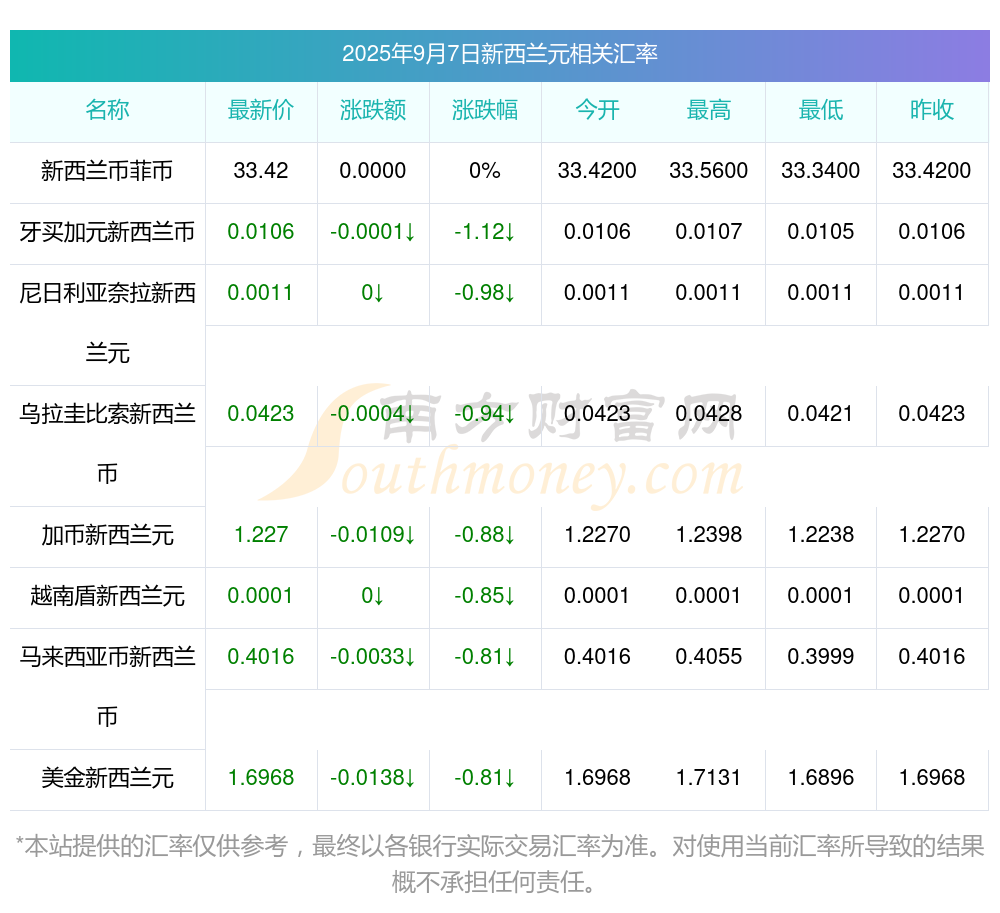Click the low value 0.3999
This screenshot has height=913, width=1000.
point(821,657)
